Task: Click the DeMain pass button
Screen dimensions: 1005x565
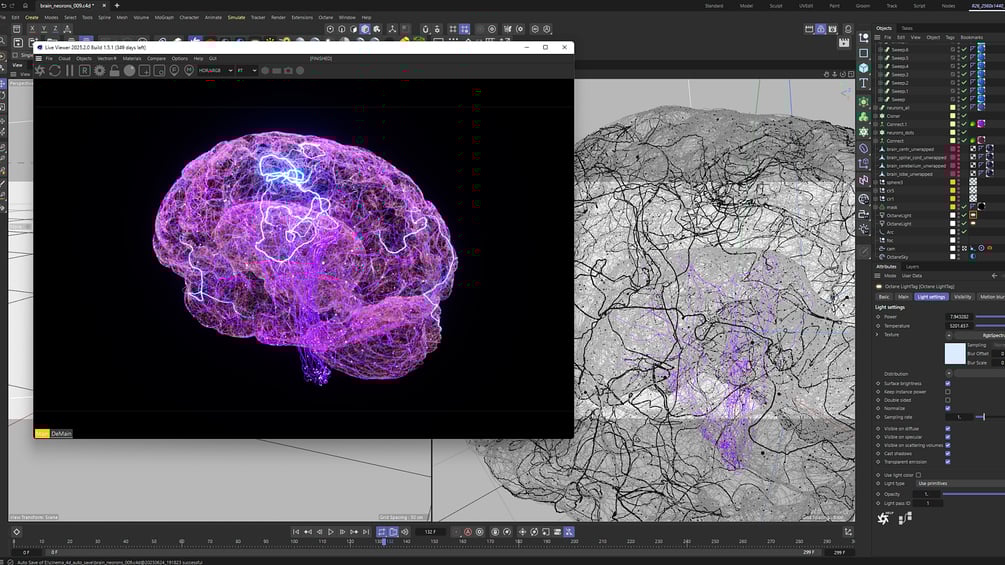Action: click(x=62, y=434)
